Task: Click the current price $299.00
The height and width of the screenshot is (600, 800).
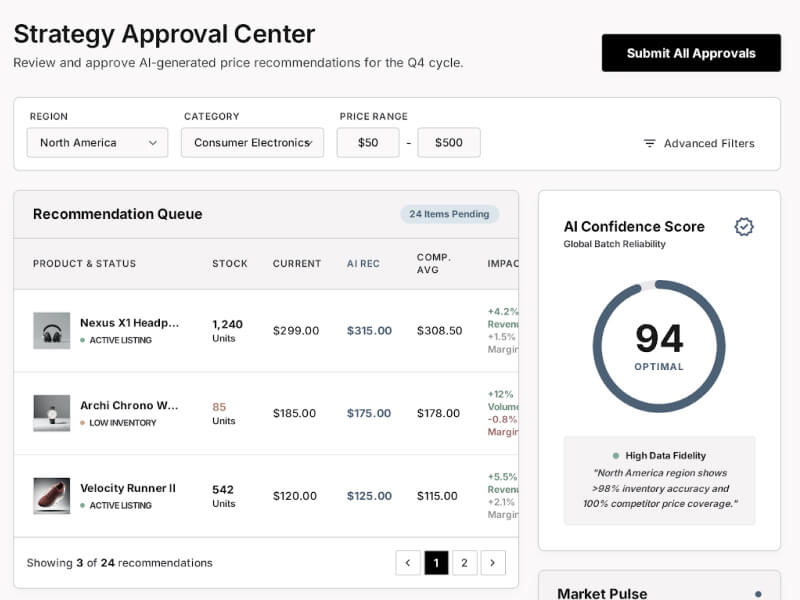Action: (x=296, y=331)
